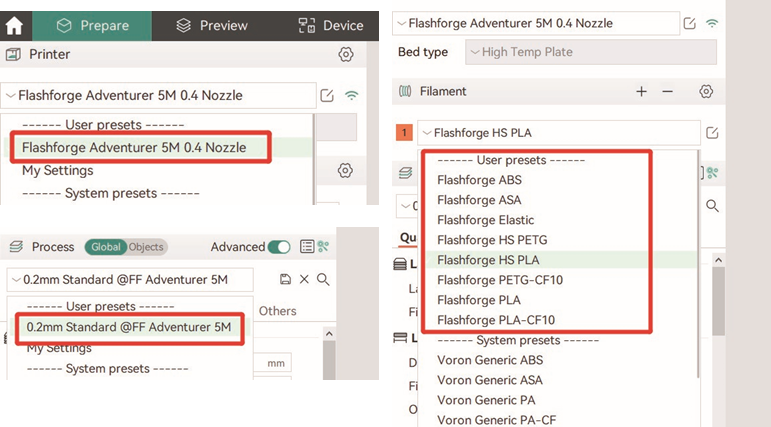
Task: Click the left printer Wi-Fi connection icon
Action: click(x=352, y=95)
